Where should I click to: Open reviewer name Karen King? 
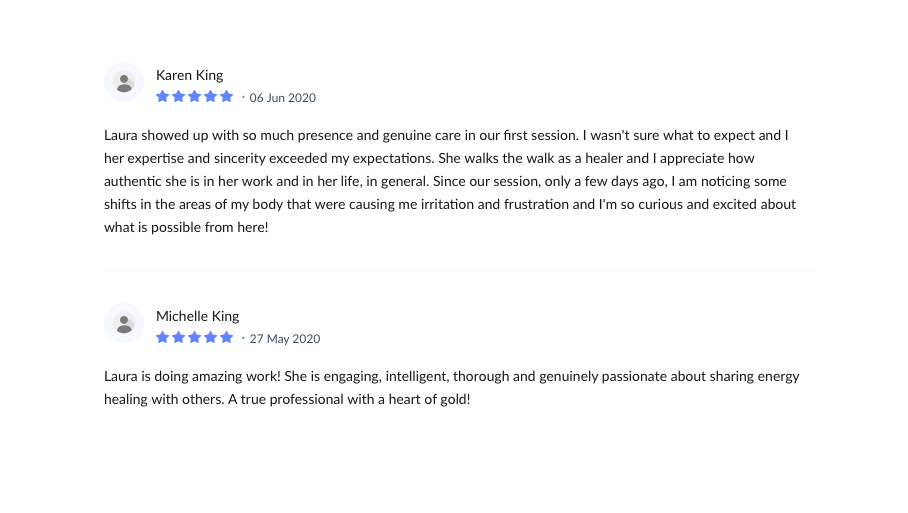[x=190, y=75]
